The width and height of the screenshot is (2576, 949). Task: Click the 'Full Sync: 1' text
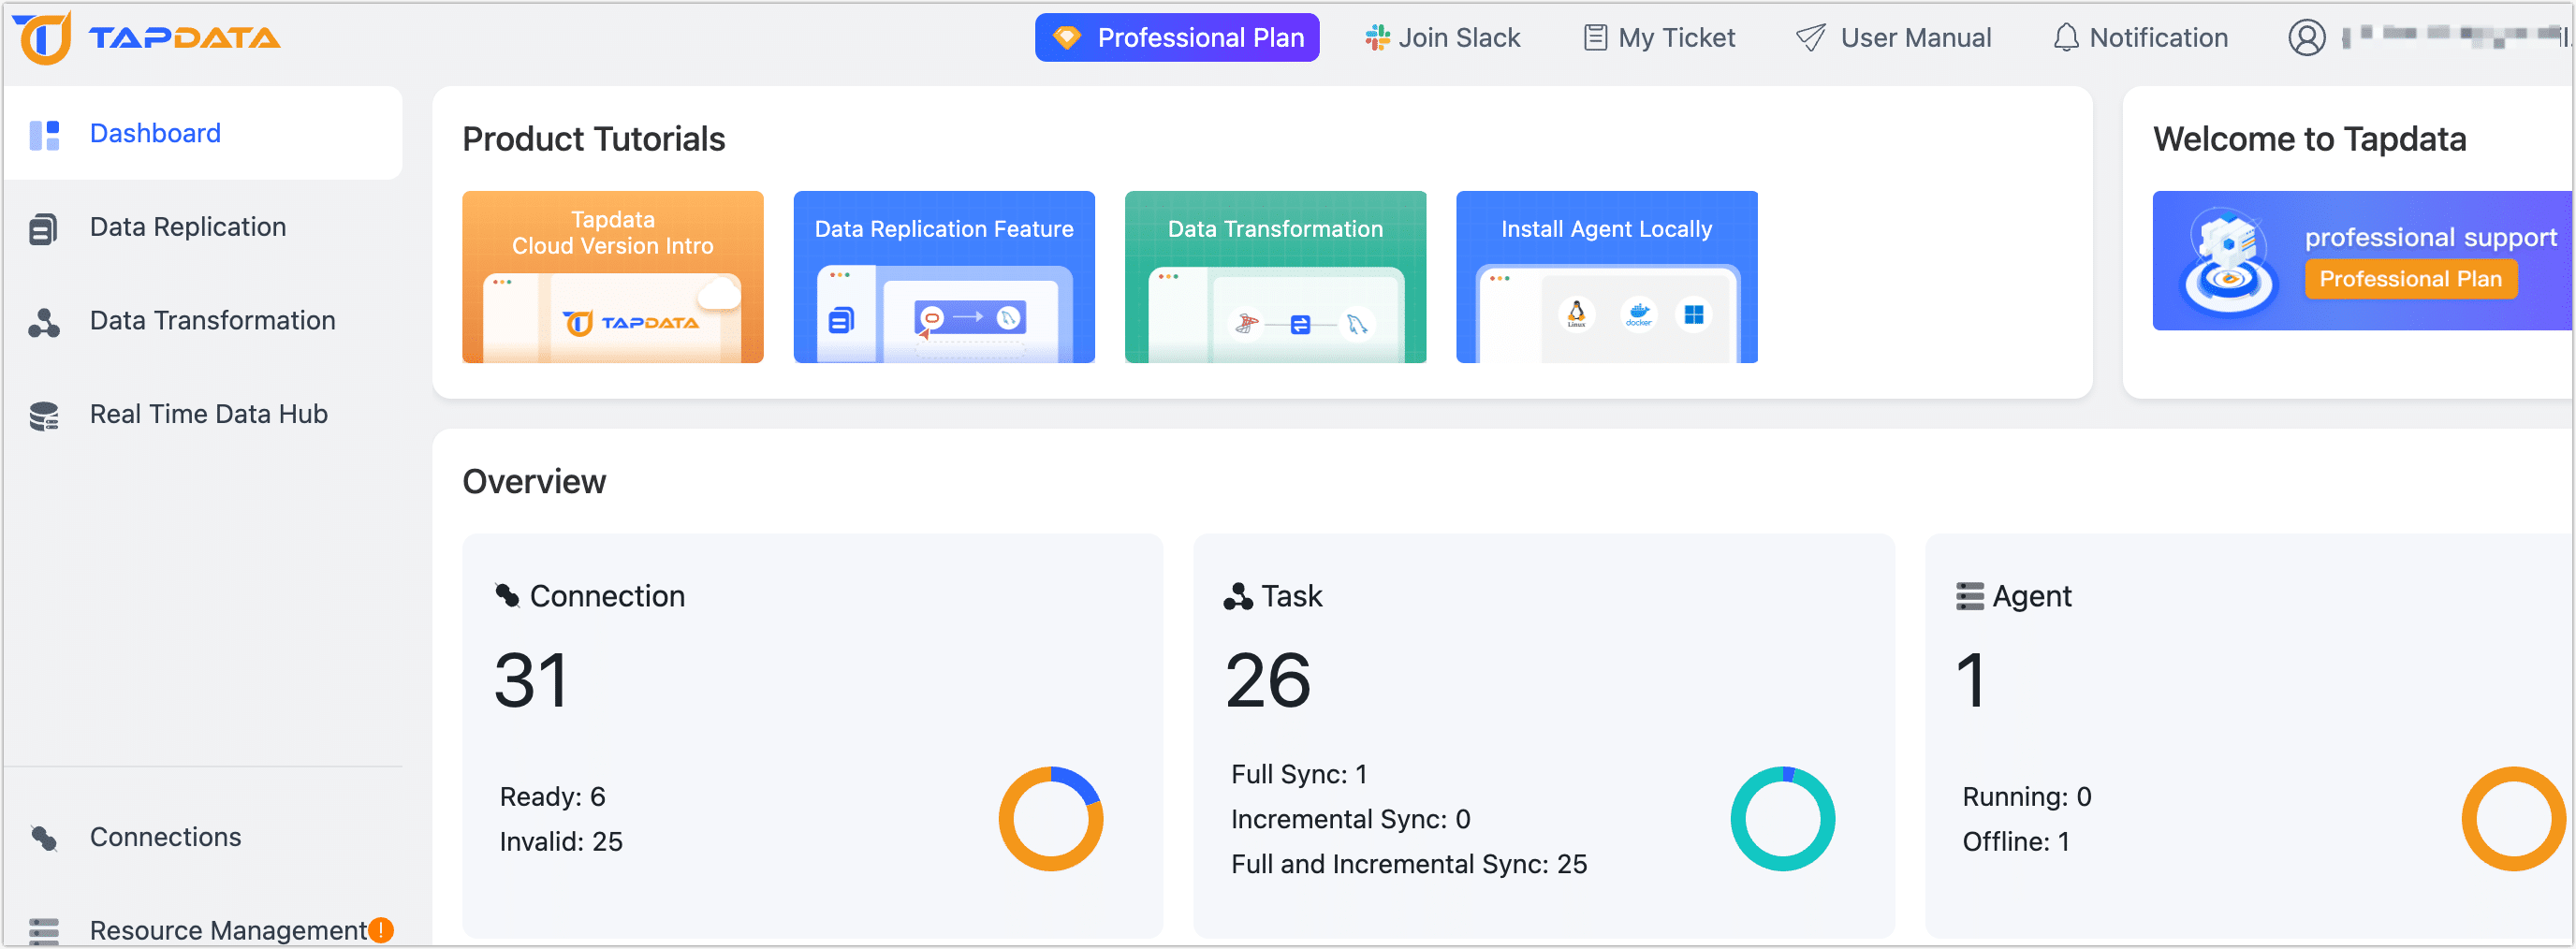[x=1299, y=775]
